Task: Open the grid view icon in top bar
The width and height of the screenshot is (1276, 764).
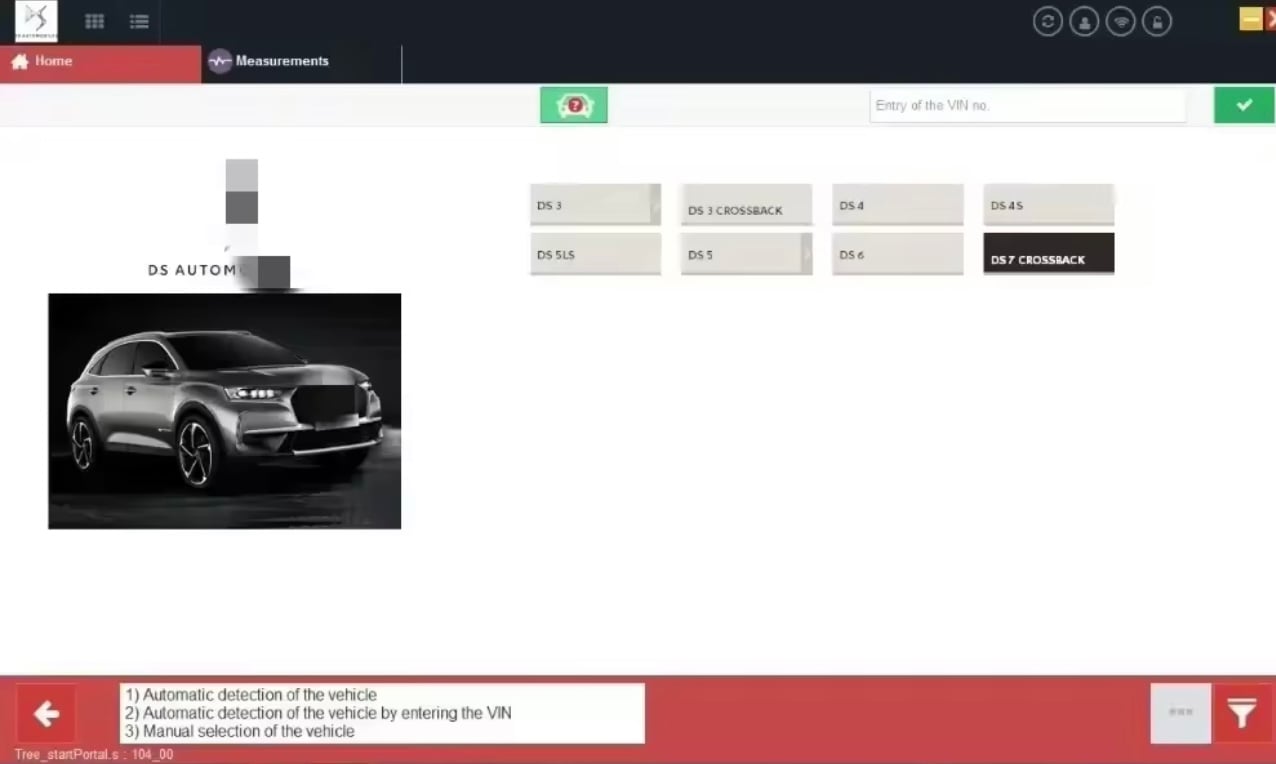Action: [x=95, y=21]
